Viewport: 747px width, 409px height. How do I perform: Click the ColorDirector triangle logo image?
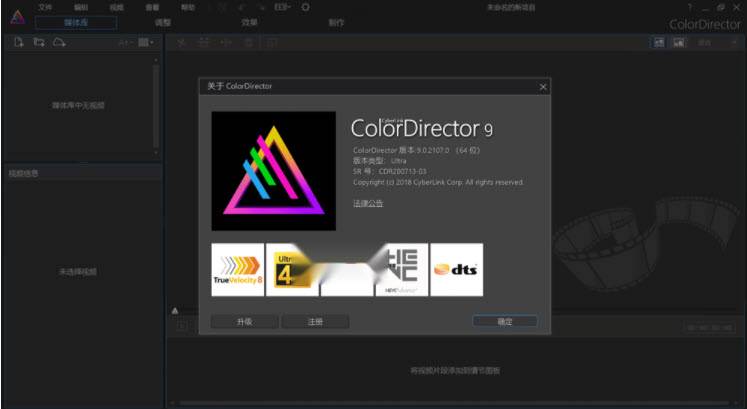(273, 171)
